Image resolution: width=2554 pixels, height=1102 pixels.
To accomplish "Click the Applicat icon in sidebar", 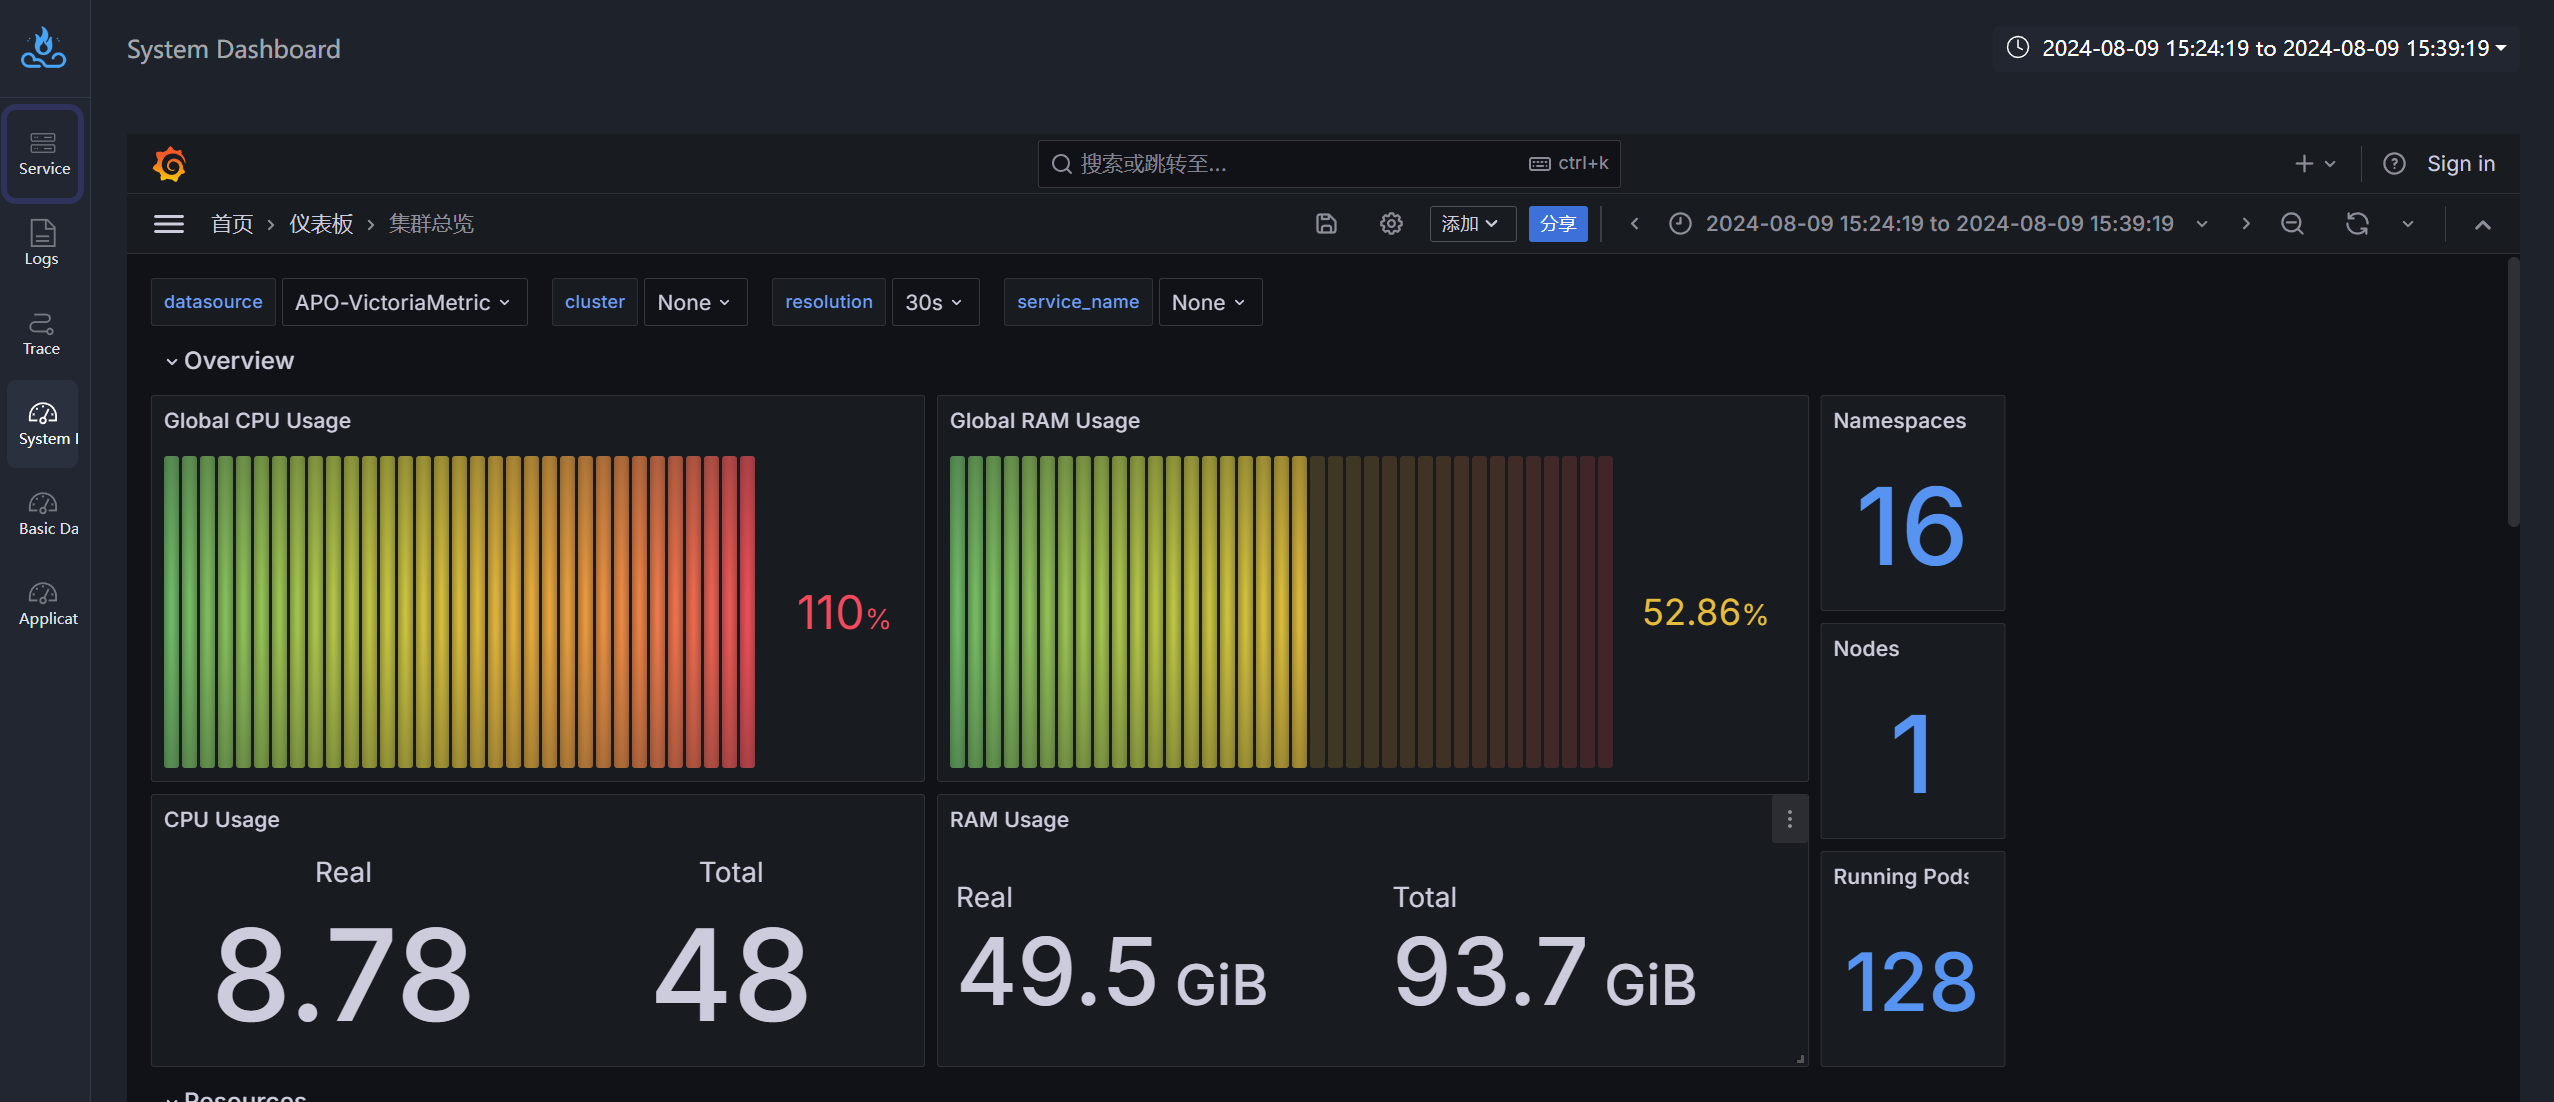I will click(44, 602).
